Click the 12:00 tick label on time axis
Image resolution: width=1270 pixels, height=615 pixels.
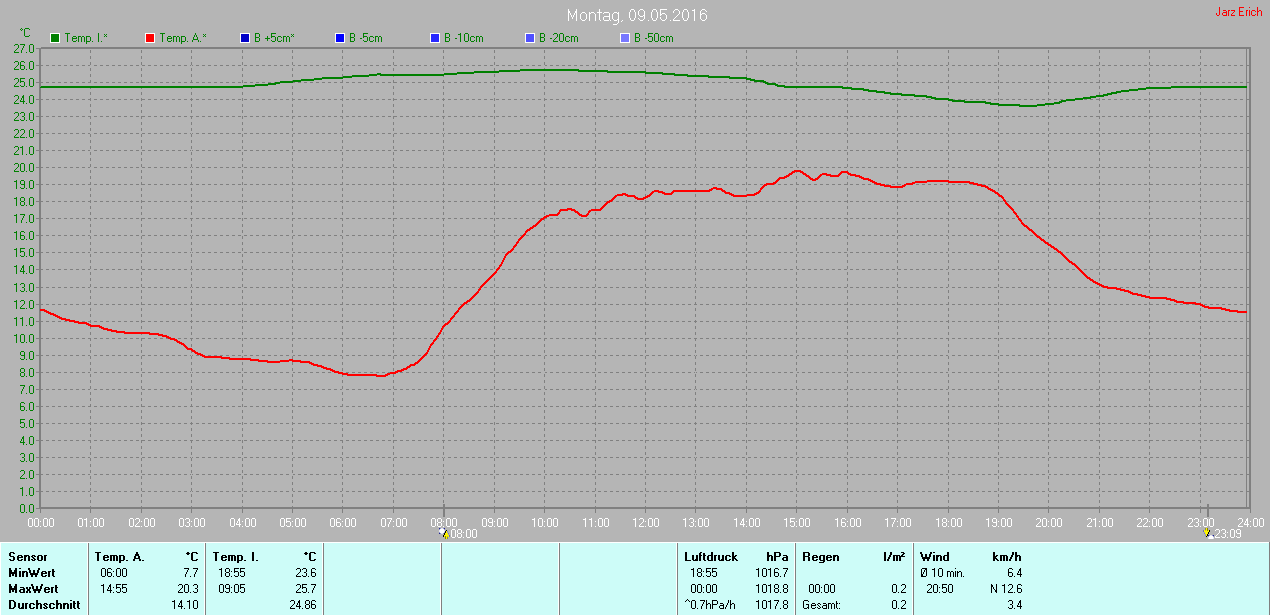[x=646, y=522]
